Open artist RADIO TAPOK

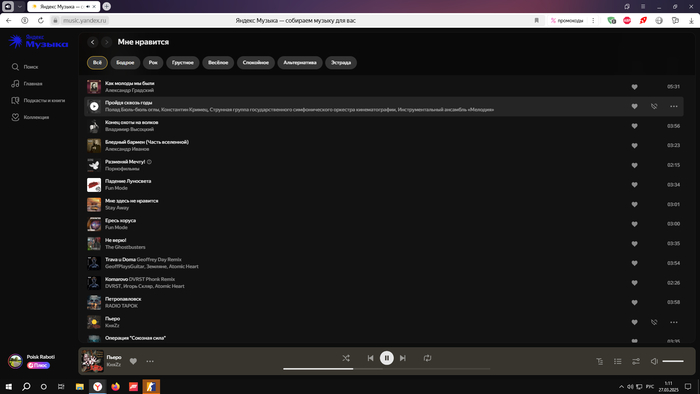(121, 306)
